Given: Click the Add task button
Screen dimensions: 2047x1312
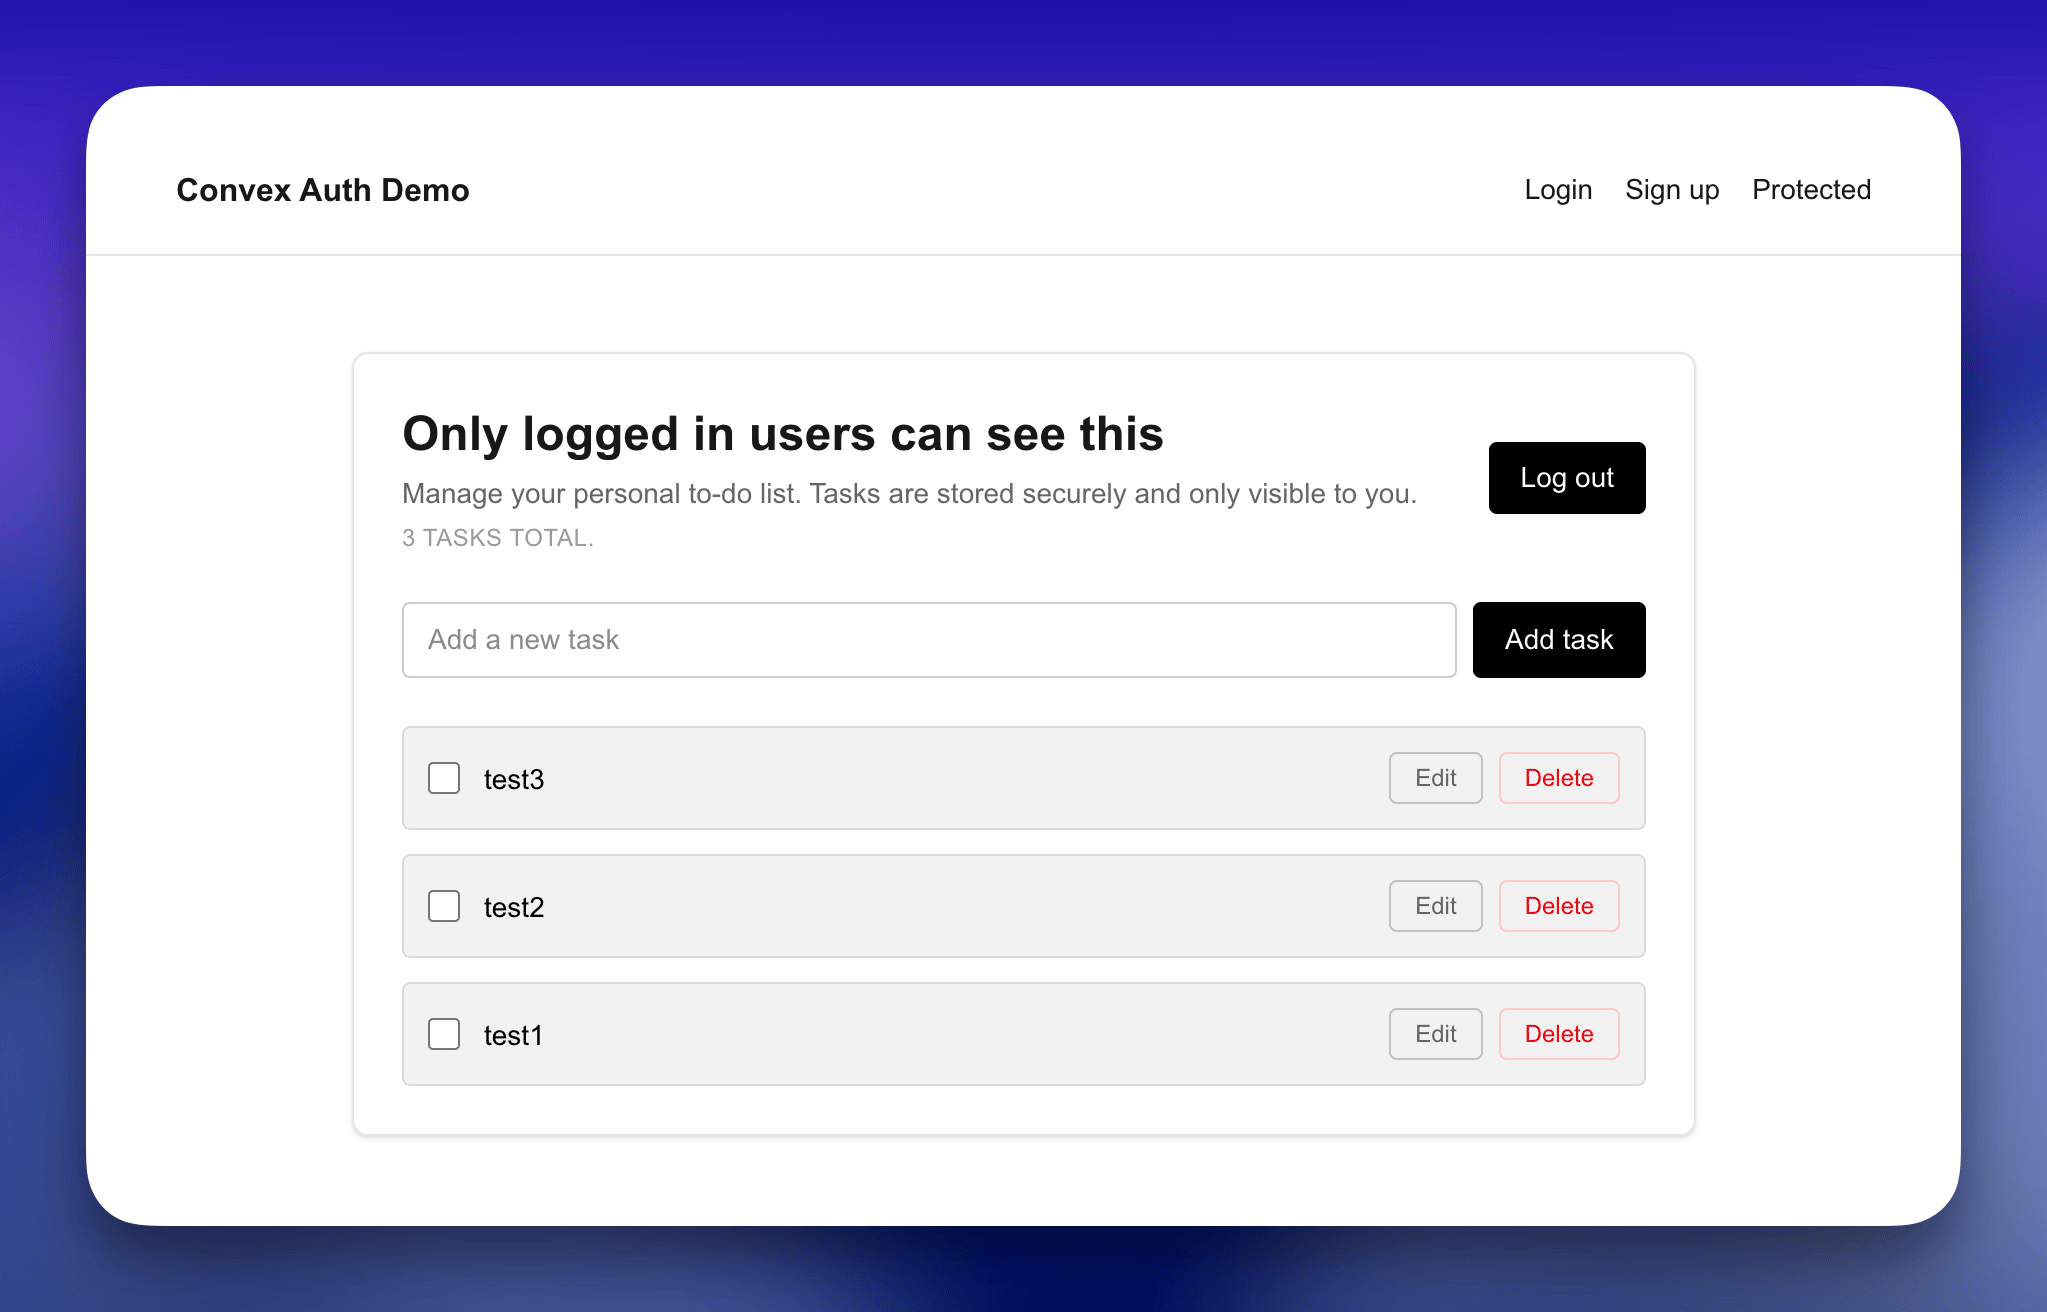Looking at the screenshot, I should [x=1558, y=640].
